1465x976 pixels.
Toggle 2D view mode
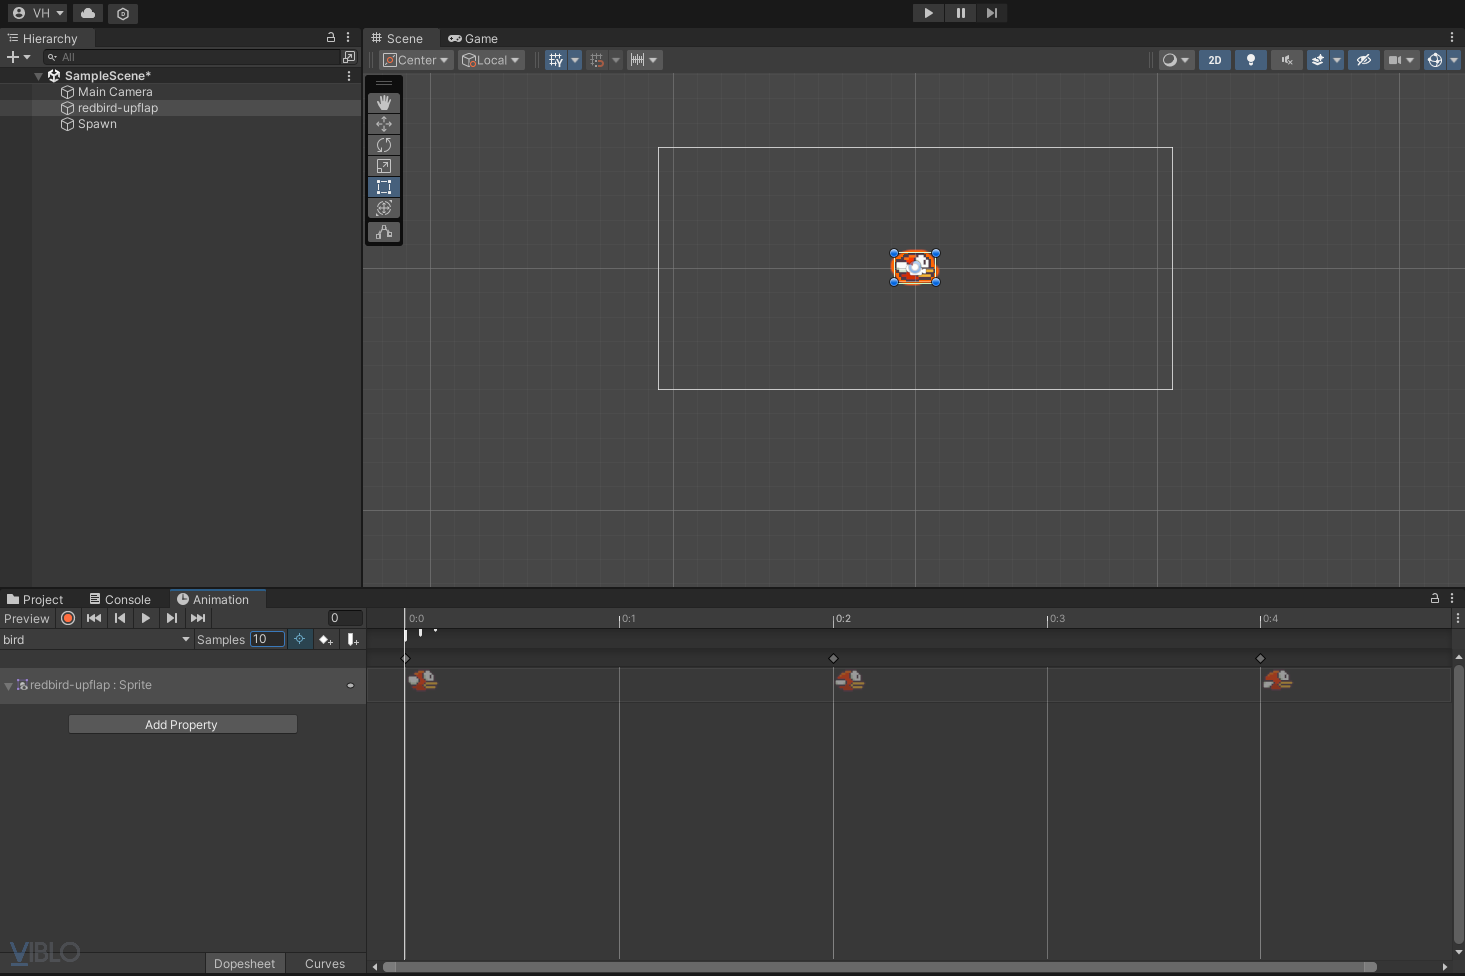[x=1214, y=60]
